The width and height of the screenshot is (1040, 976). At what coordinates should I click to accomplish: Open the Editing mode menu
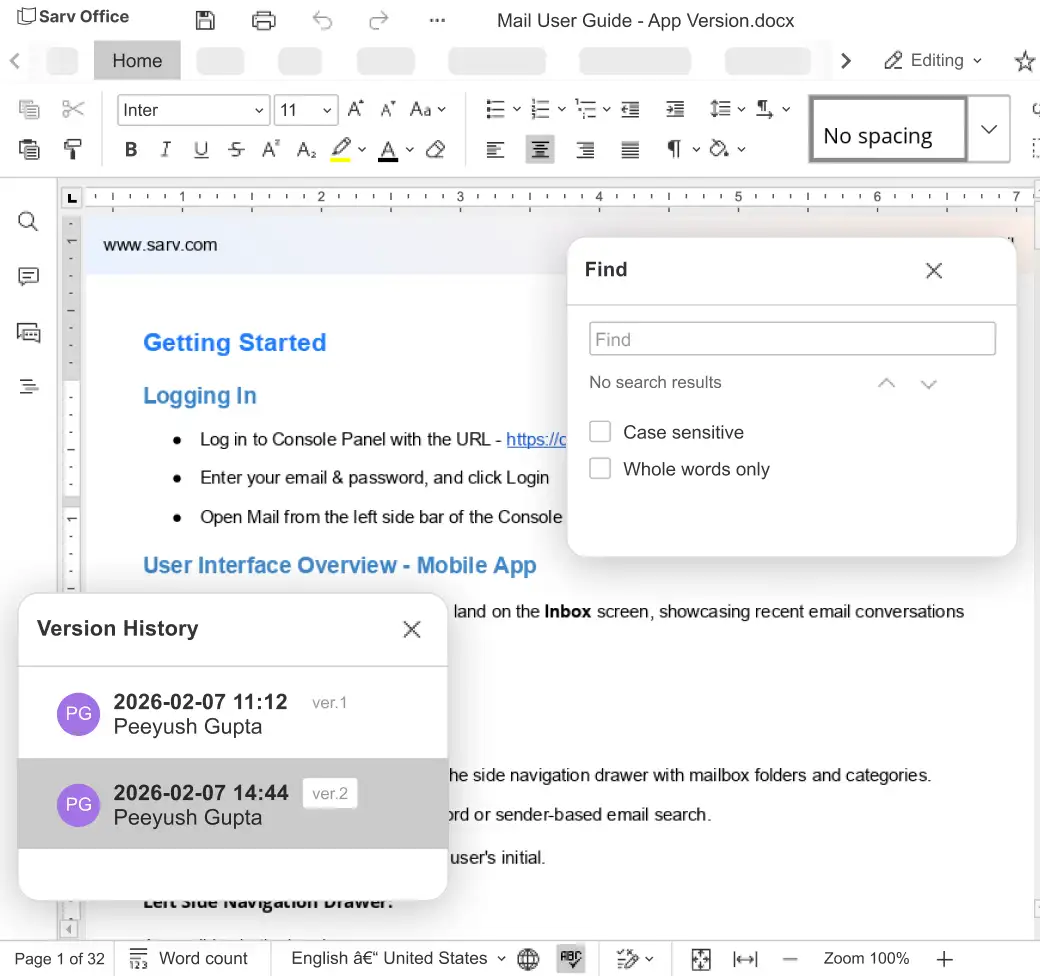tap(933, 60)
